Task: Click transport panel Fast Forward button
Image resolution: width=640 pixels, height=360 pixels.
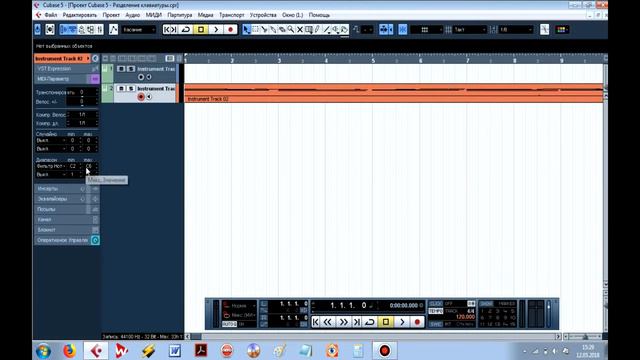Action: click(x=344, y=322)
